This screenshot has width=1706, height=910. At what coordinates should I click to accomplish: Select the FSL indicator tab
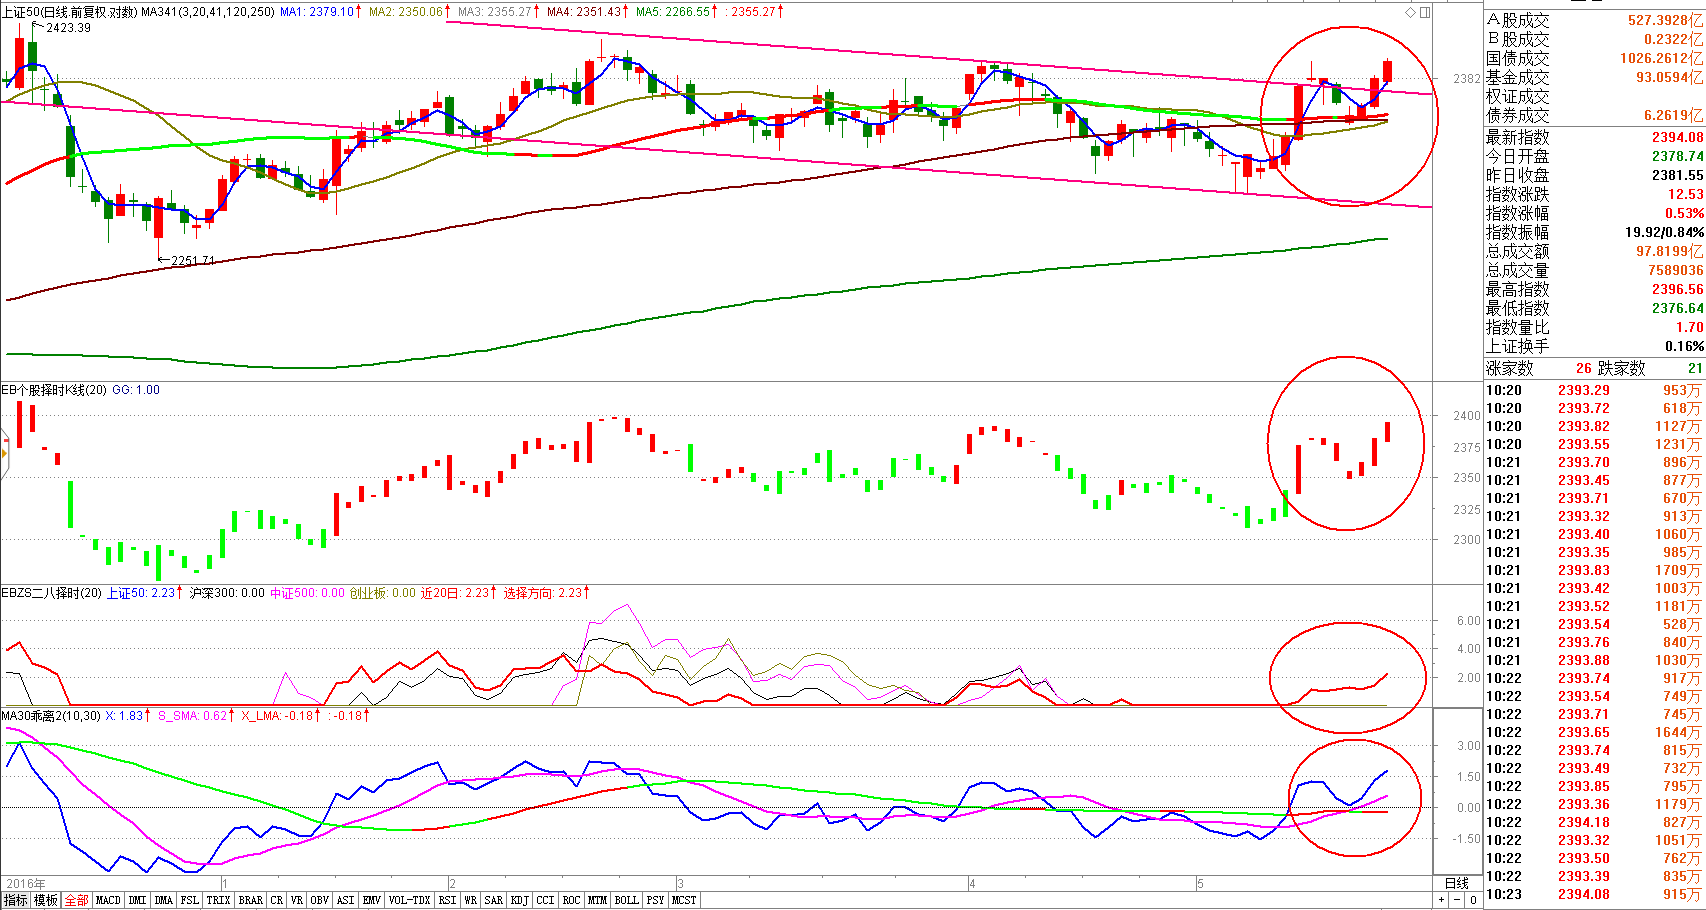click(190, 900)
